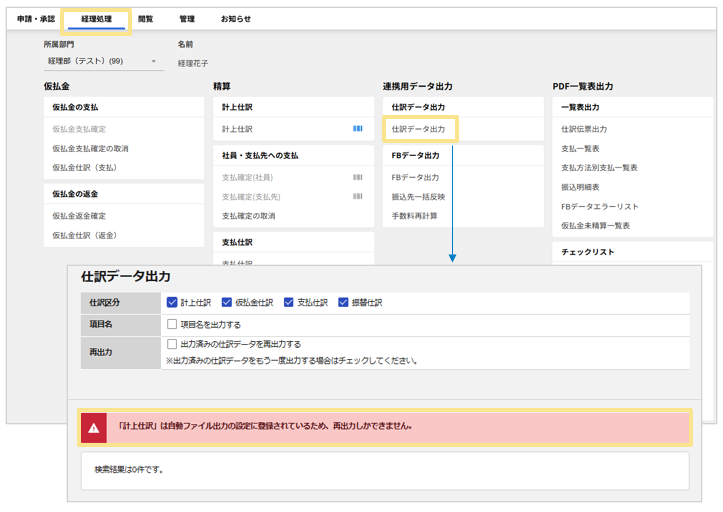Switch to the 経理処理 tab
Viewport: 723px width, 512px height.
pyautogui.click(x=96, y=19)
